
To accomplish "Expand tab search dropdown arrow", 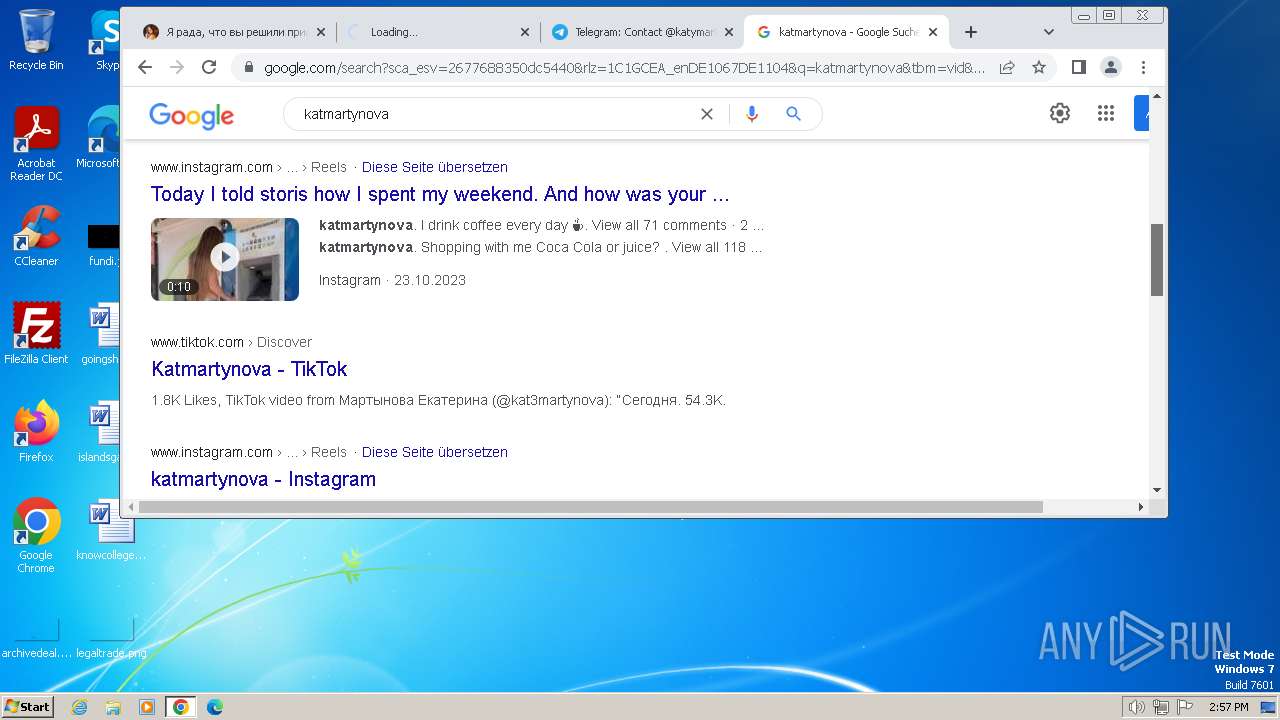I will click(1048, 32).
